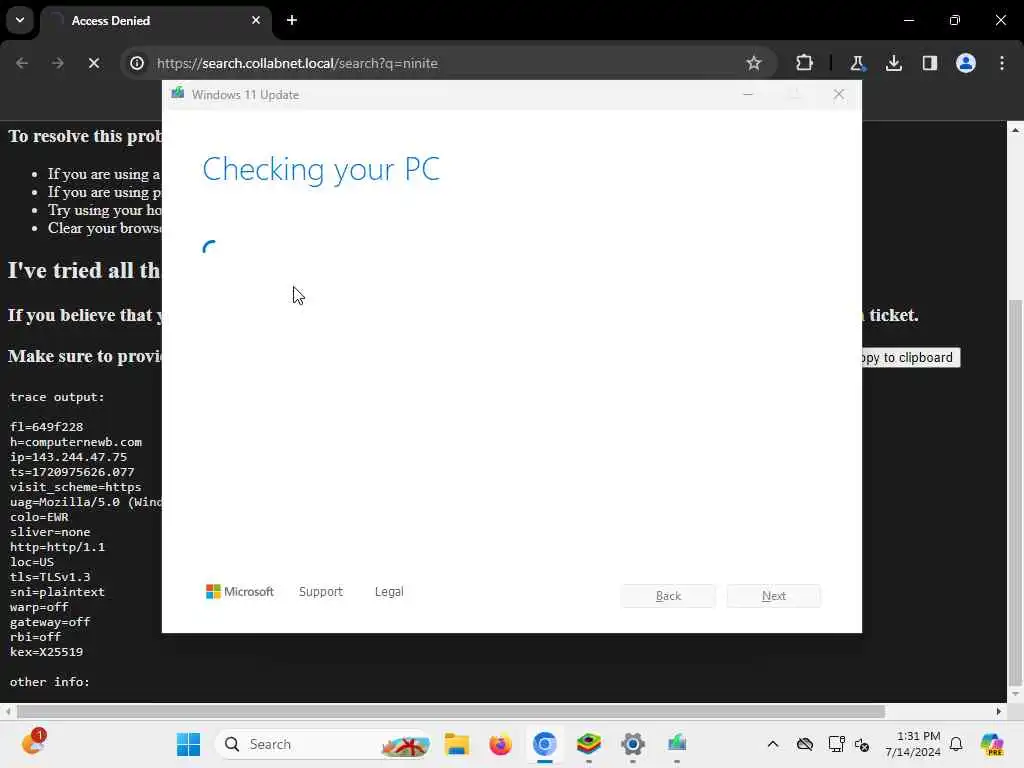1024x768 pixels.
Task: Click the horizontal page scrollbar
Action: click(451, 711)
